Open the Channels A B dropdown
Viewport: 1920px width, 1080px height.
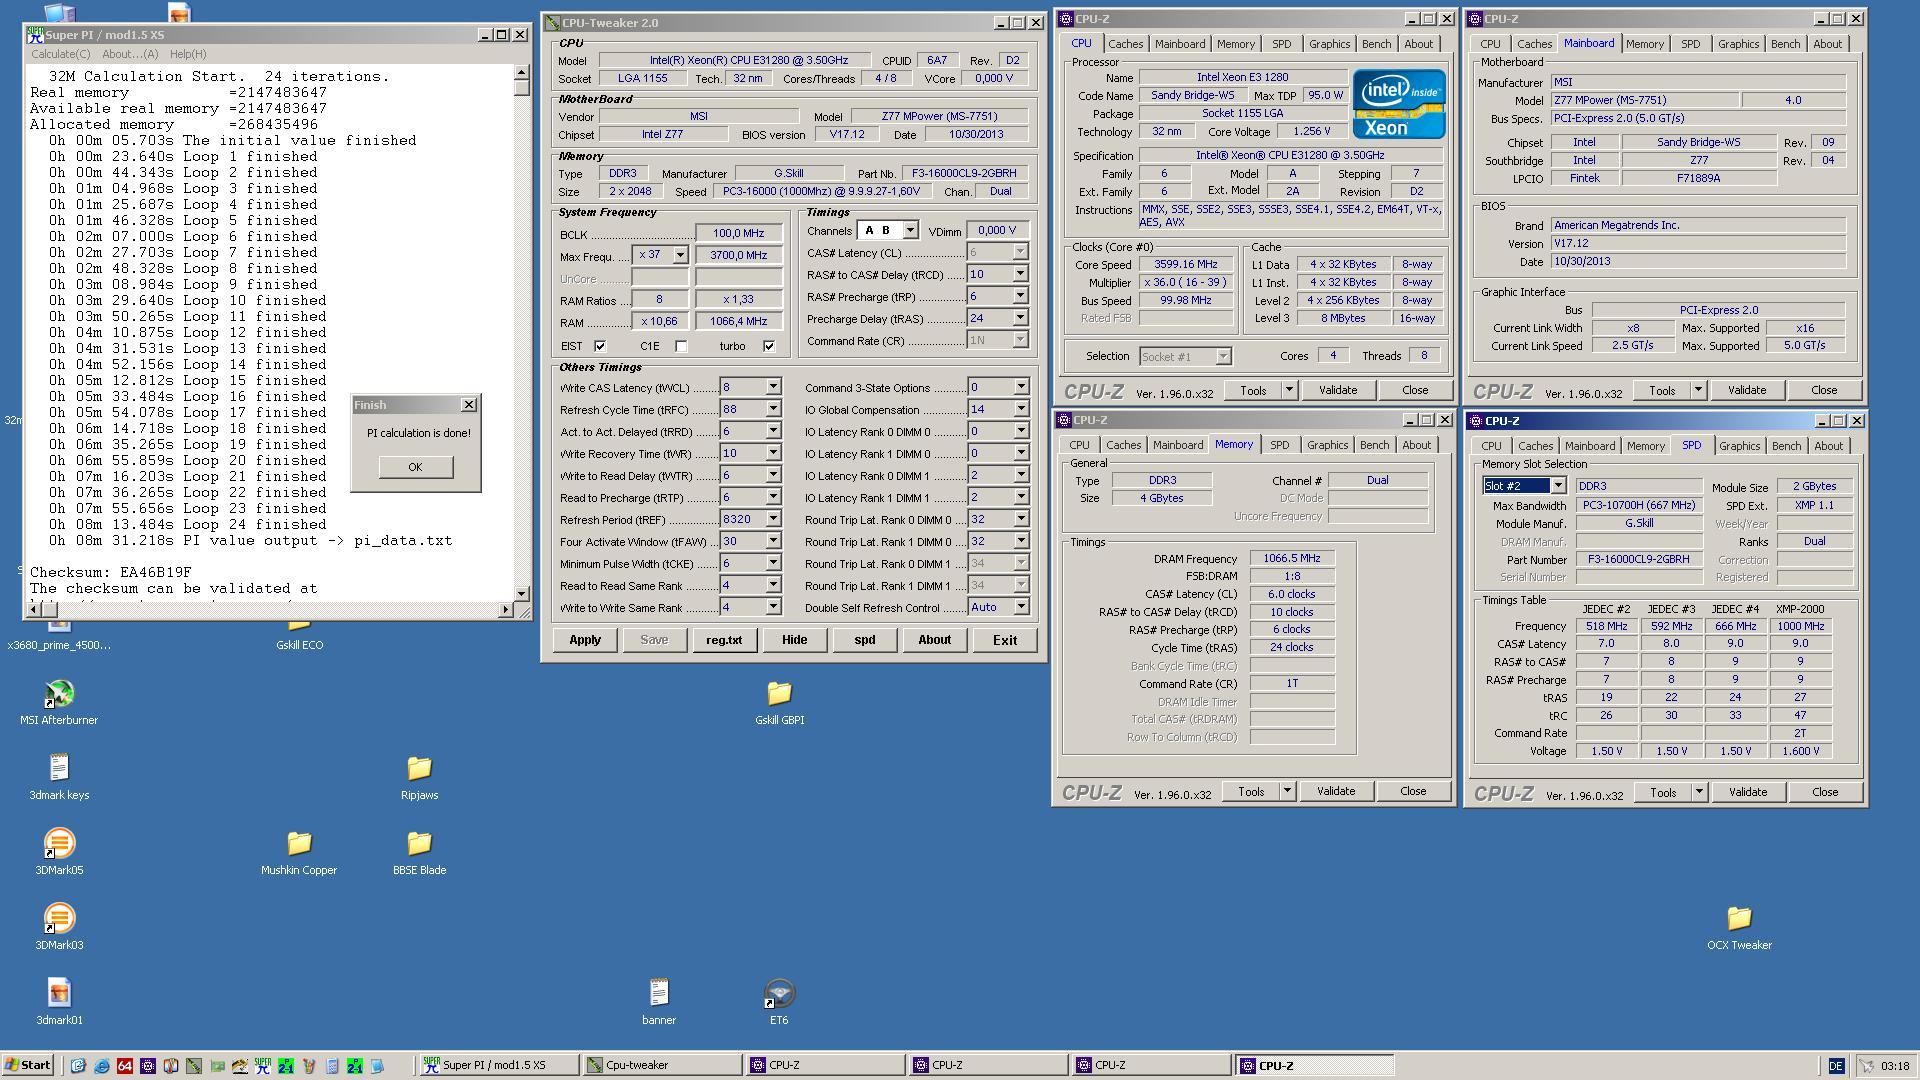910,230
